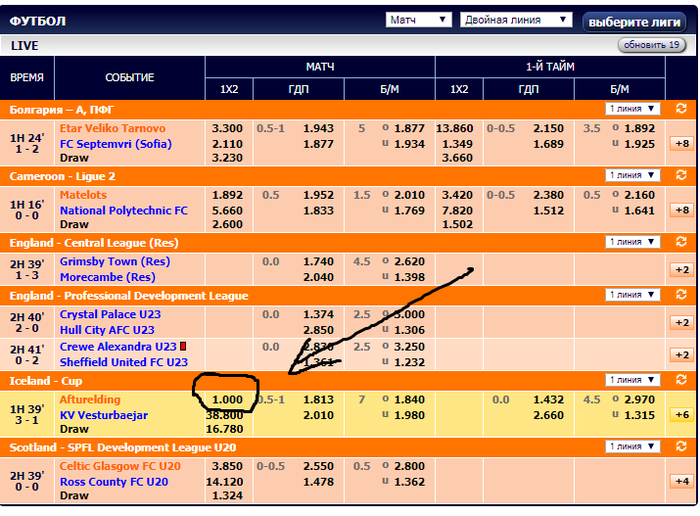Refresh Scotland SPFL Development League U20 odds
This screenshot has height=516, width=700.
pos(681,446)
